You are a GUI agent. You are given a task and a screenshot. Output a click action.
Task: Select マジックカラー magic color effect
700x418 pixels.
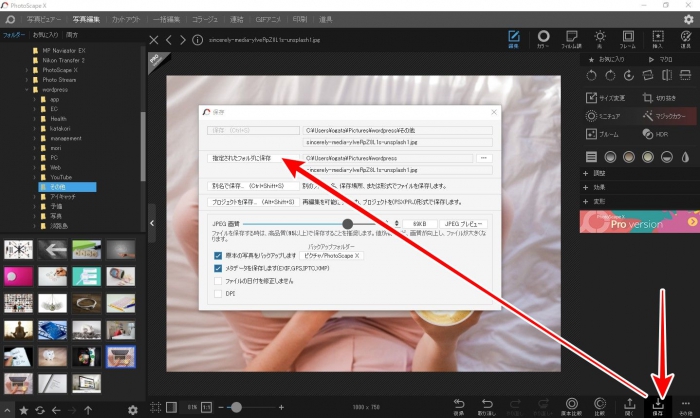(x=664, y=116)
